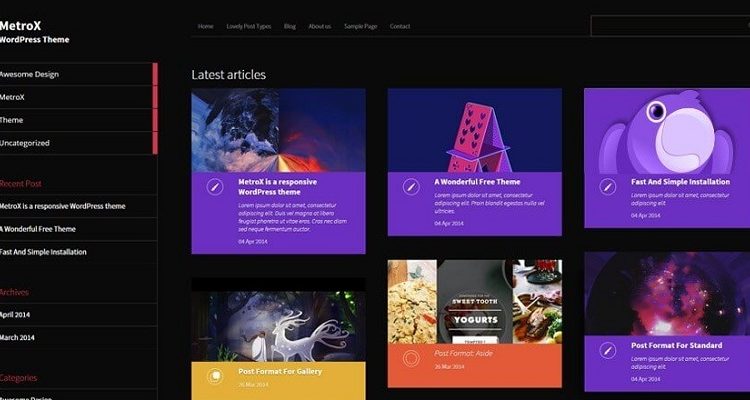
Task: Click pencil icon on Post Format For Standard
Action: [607, 350]
